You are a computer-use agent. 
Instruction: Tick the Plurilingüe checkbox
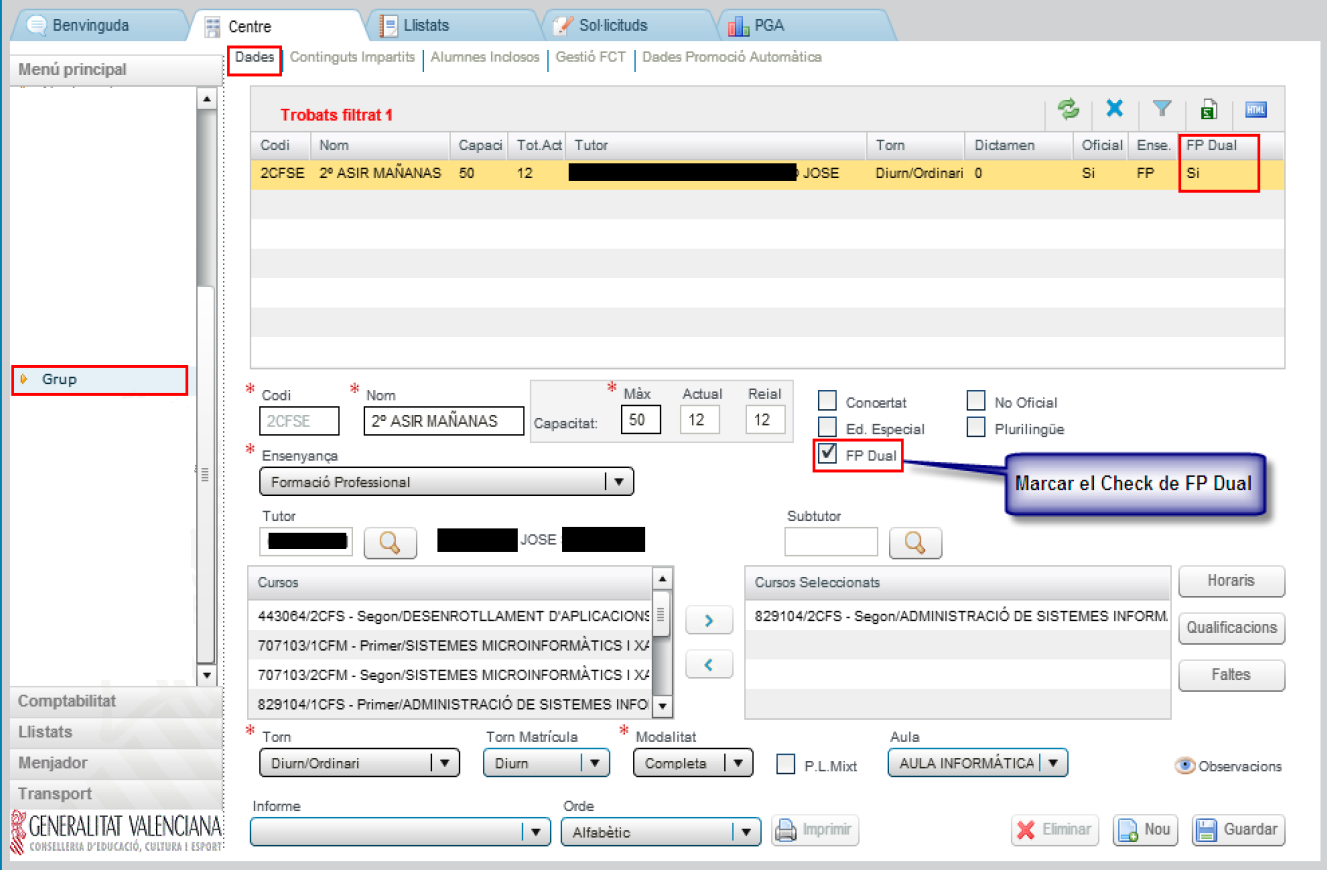976,428
